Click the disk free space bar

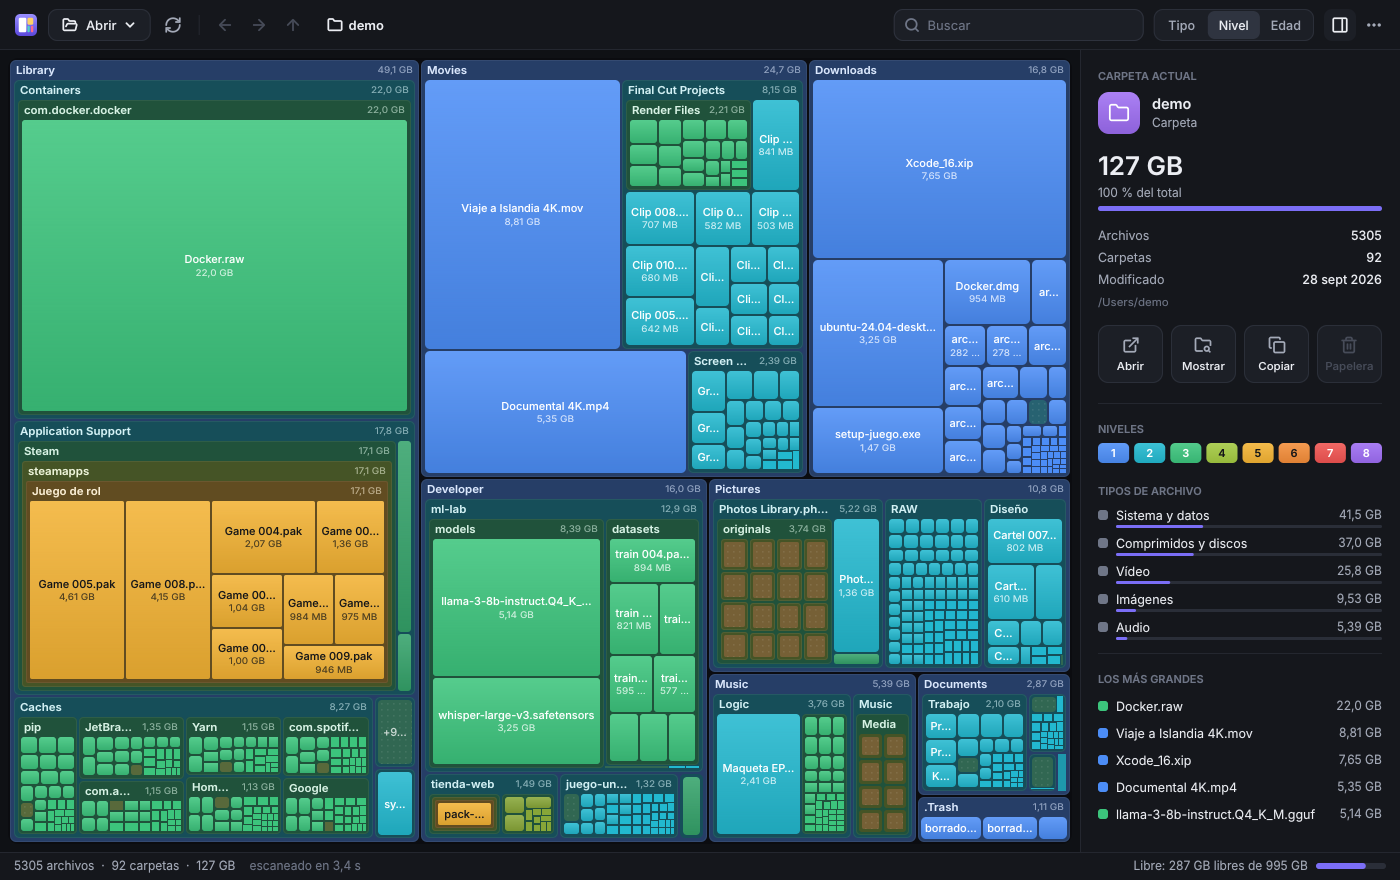click(1350, 865)
